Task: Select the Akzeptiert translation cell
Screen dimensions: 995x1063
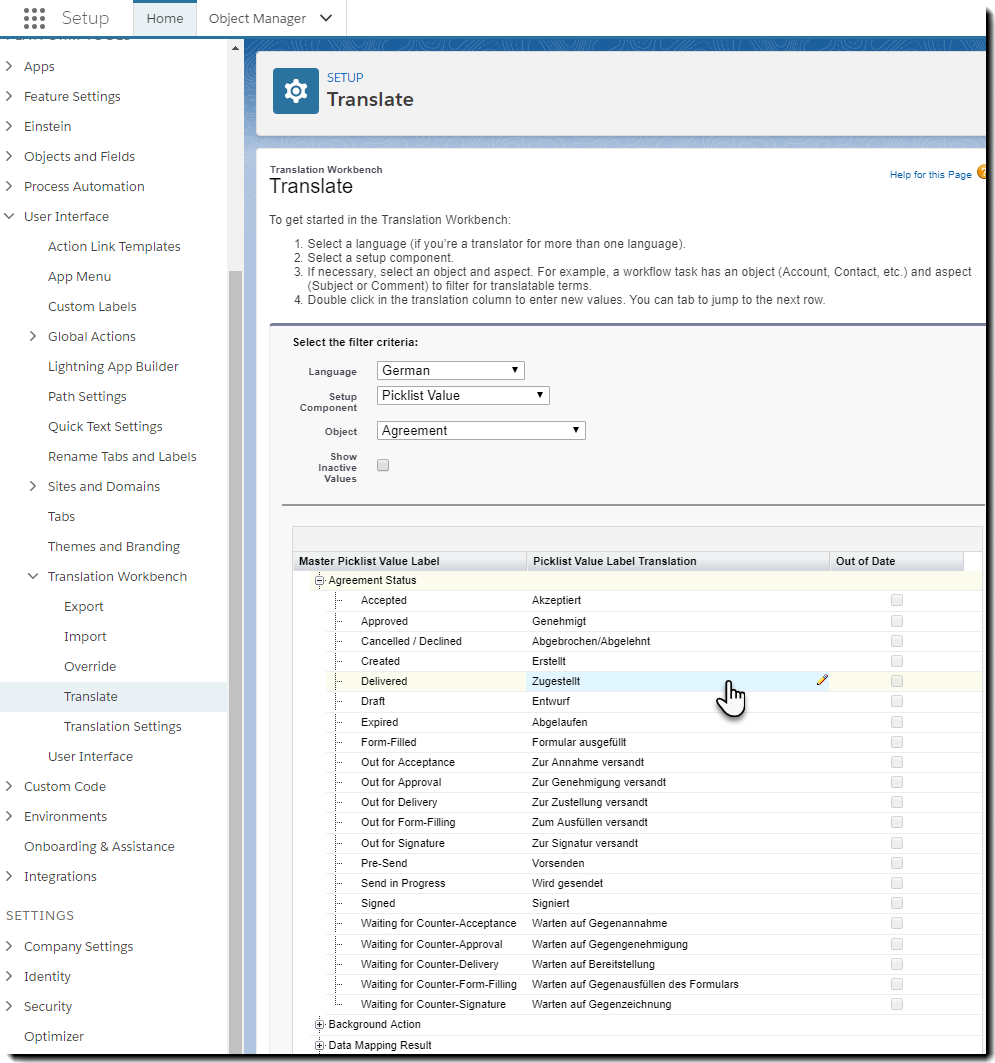Action: pos(678,600)
